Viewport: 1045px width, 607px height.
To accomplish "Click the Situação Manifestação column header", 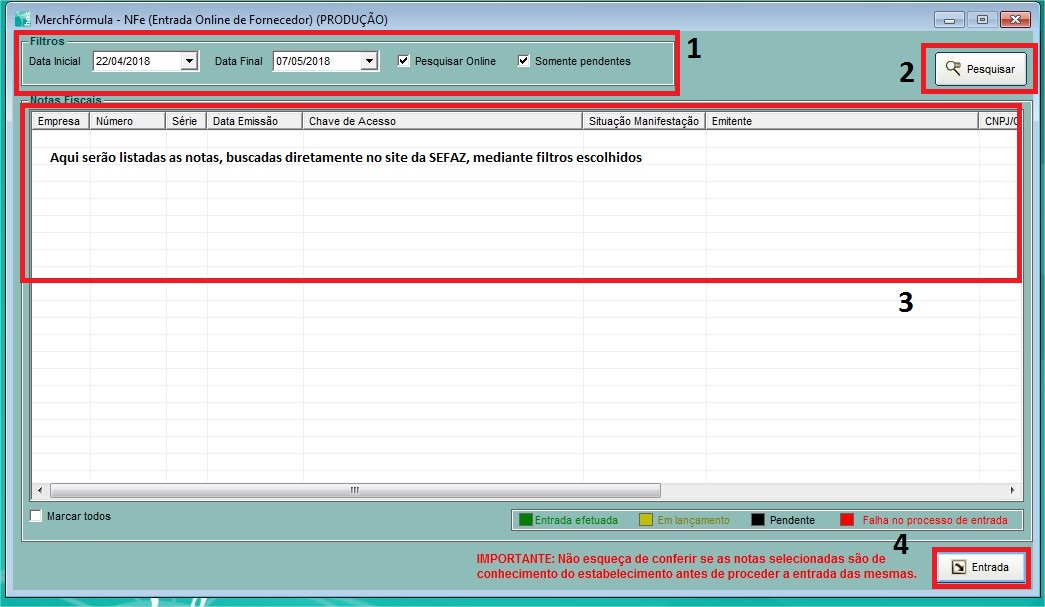I will pos(643,121).
